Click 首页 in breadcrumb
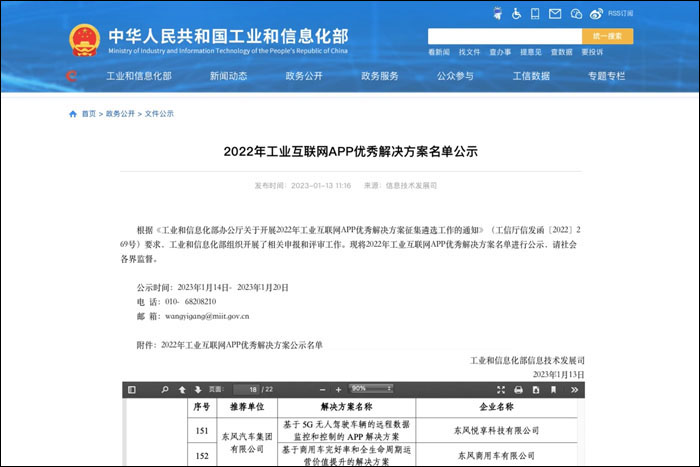Screen dimensions: 700x467 [x=89, y=114]
